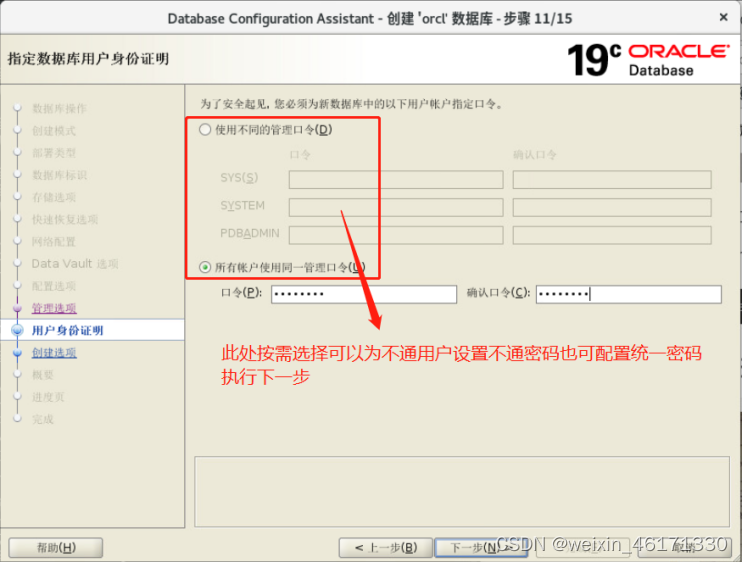This screenshot has width=743, height=563.
Task: Click the 数据库标识 step label
Action: [59, 175]
